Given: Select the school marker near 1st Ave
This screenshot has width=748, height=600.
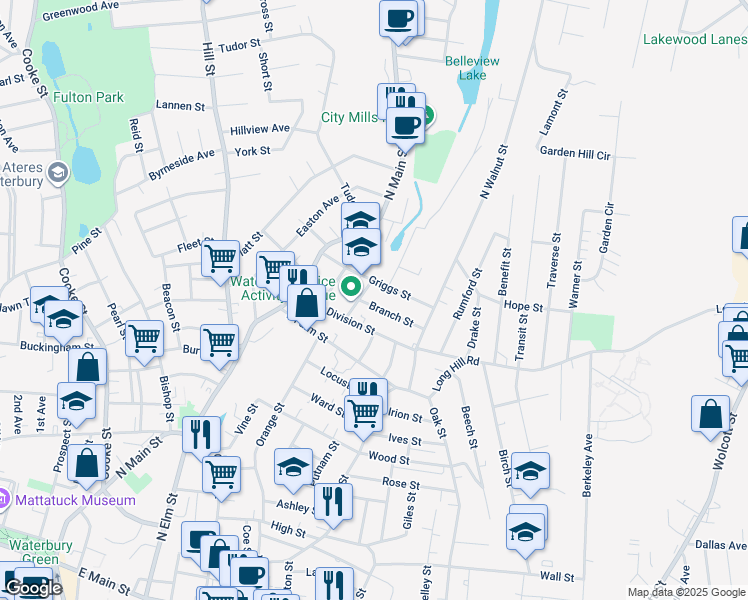Looking at the screenshot, I should pyautogui.click(x=76, y=402).
